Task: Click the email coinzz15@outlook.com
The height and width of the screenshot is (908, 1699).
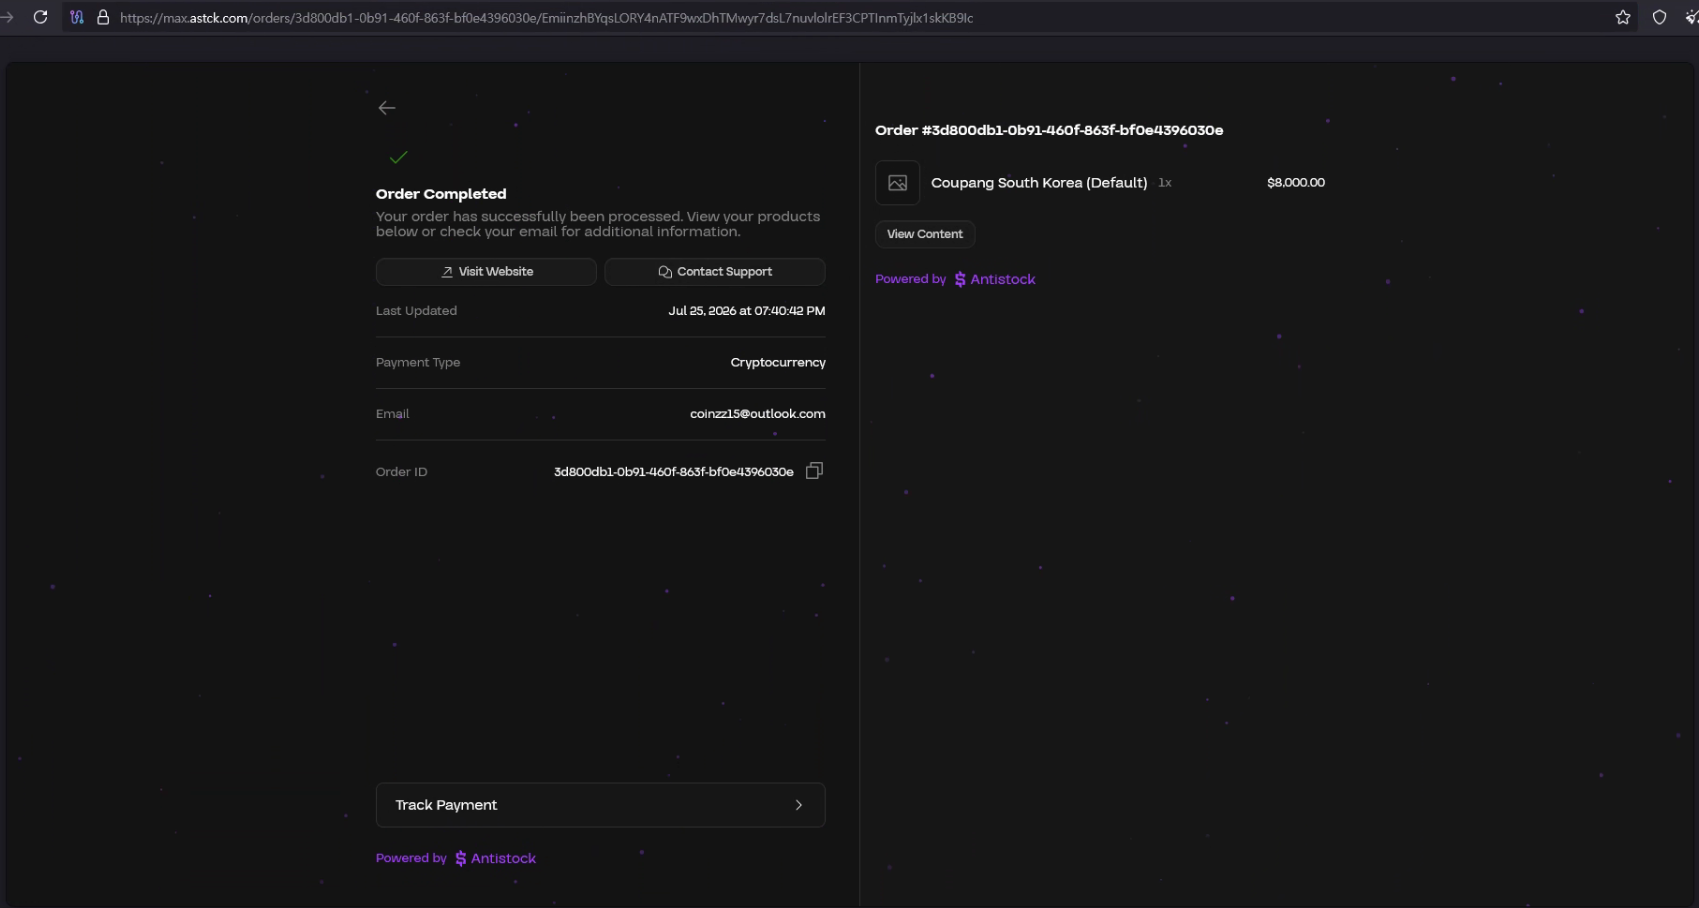Action: 758,414
